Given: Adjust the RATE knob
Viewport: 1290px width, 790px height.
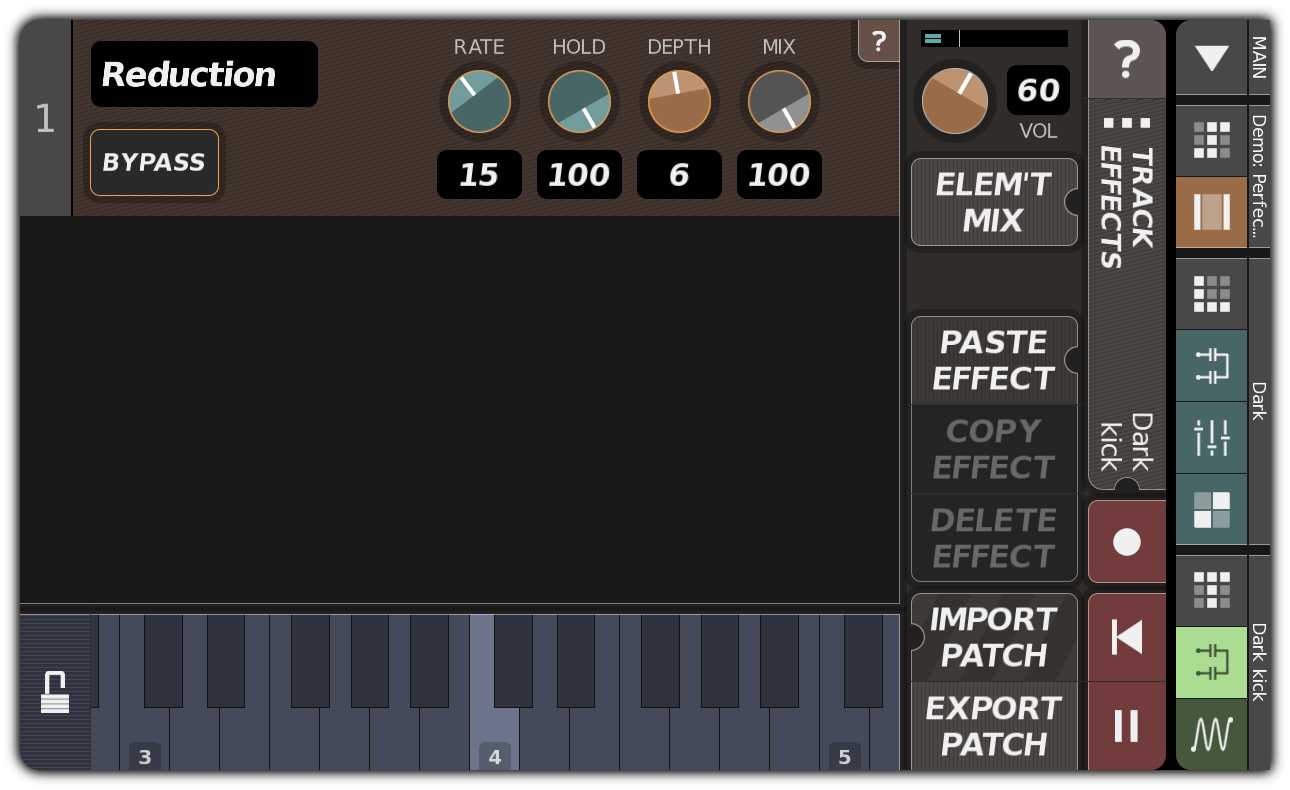Looking at the screenshot, I should [x=479, y=101].
